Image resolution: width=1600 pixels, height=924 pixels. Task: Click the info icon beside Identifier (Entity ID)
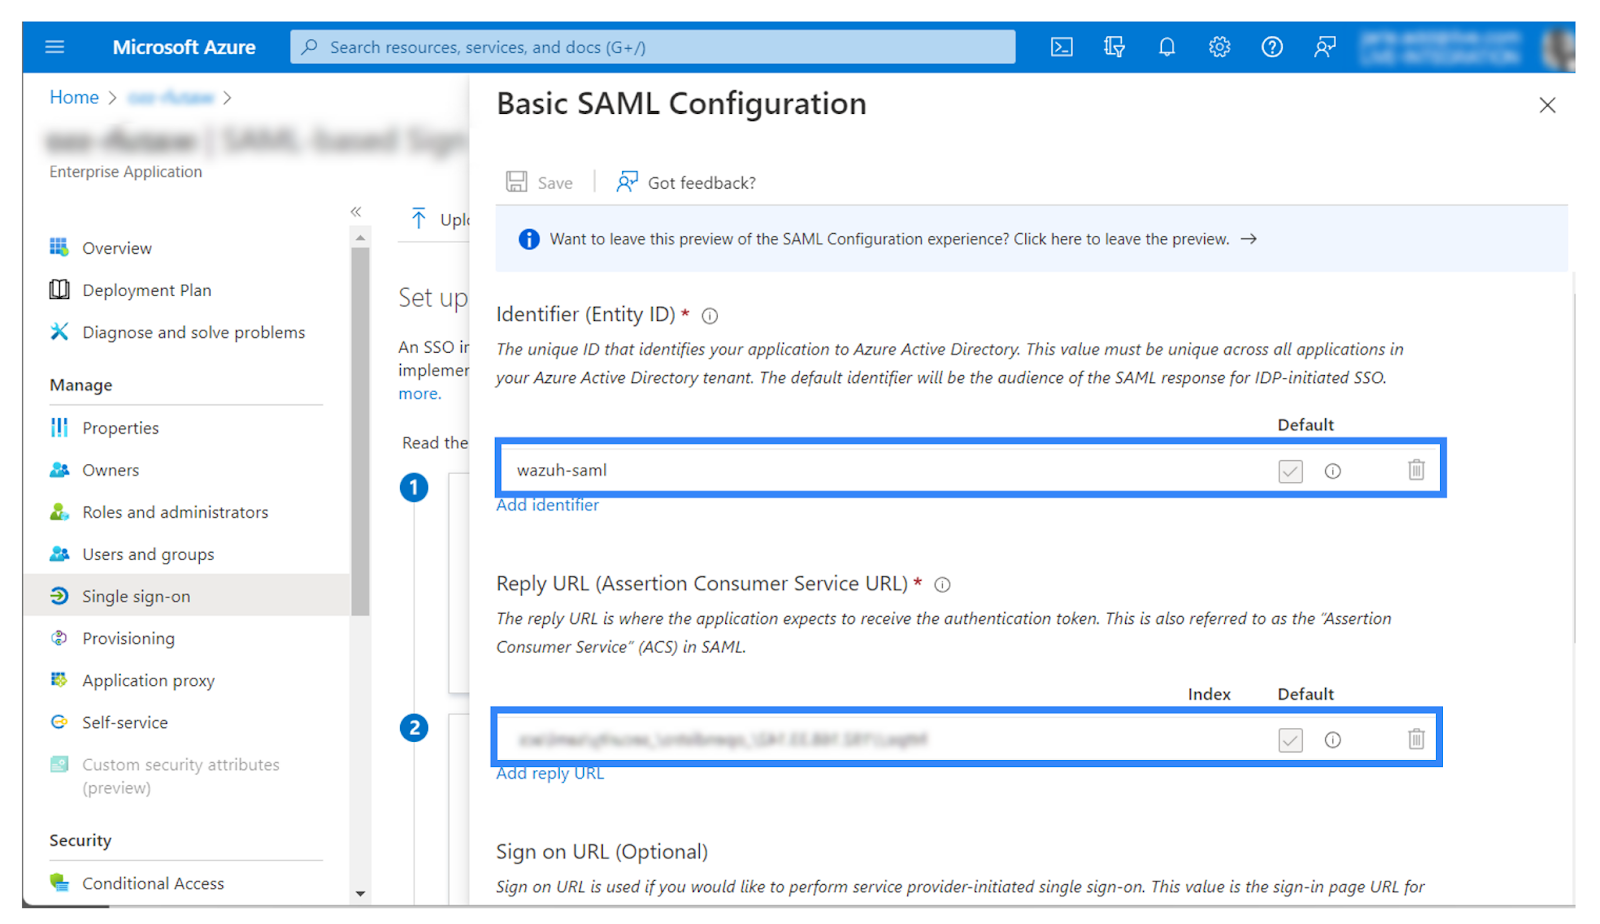[710, 316]
